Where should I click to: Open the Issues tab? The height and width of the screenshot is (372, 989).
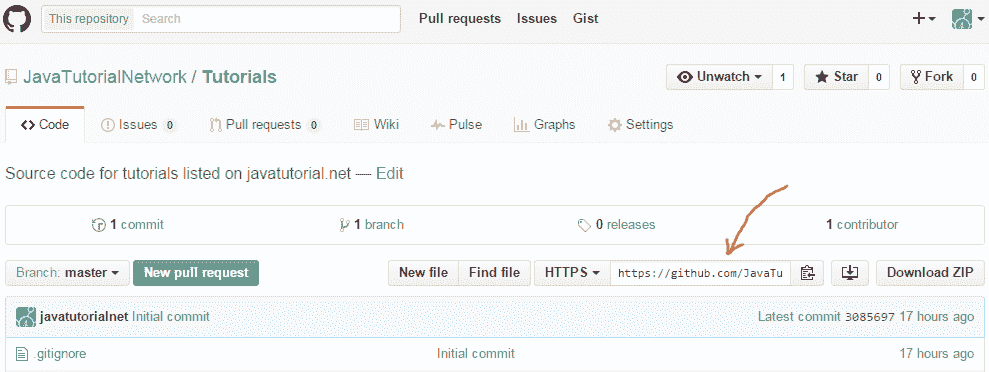click(x=138, y=125)
